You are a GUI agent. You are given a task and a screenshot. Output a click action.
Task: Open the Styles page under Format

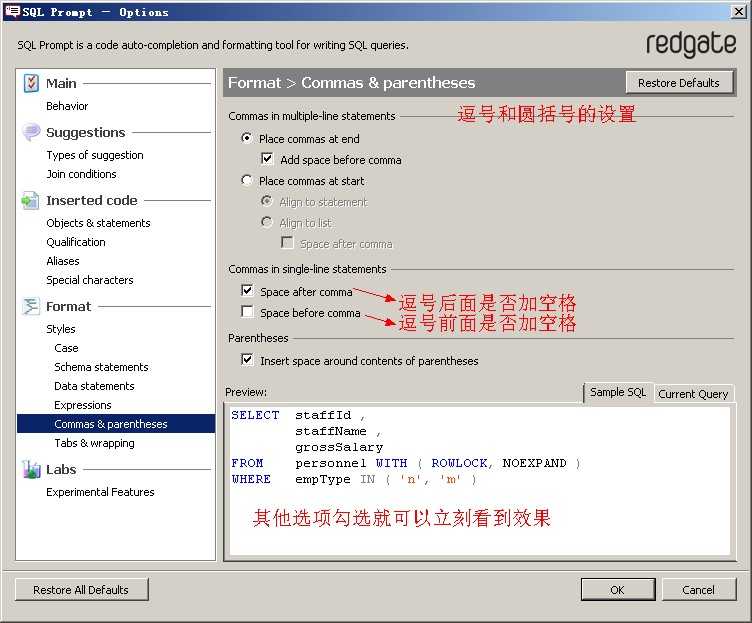(61, 329)
